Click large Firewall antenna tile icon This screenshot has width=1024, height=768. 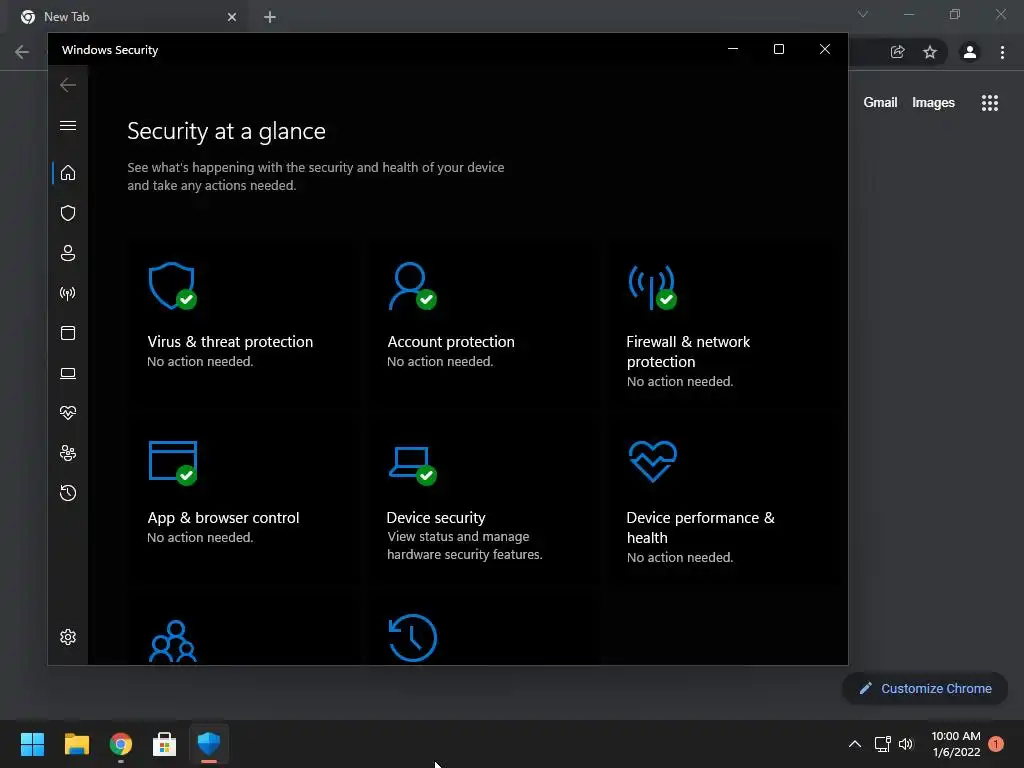pos(652,287)
